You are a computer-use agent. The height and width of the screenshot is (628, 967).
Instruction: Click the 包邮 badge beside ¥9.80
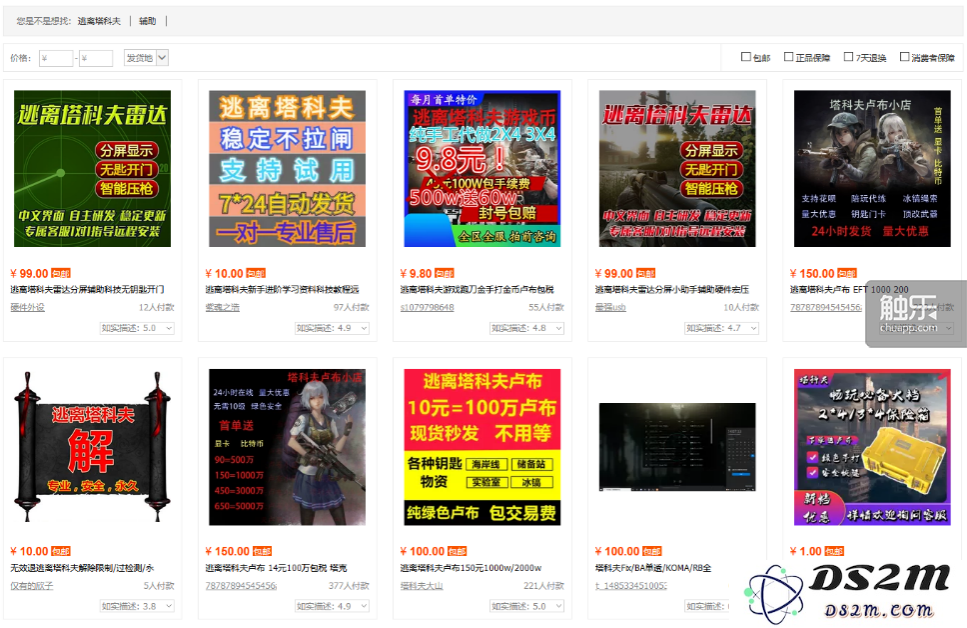click(x=445, y=273)
